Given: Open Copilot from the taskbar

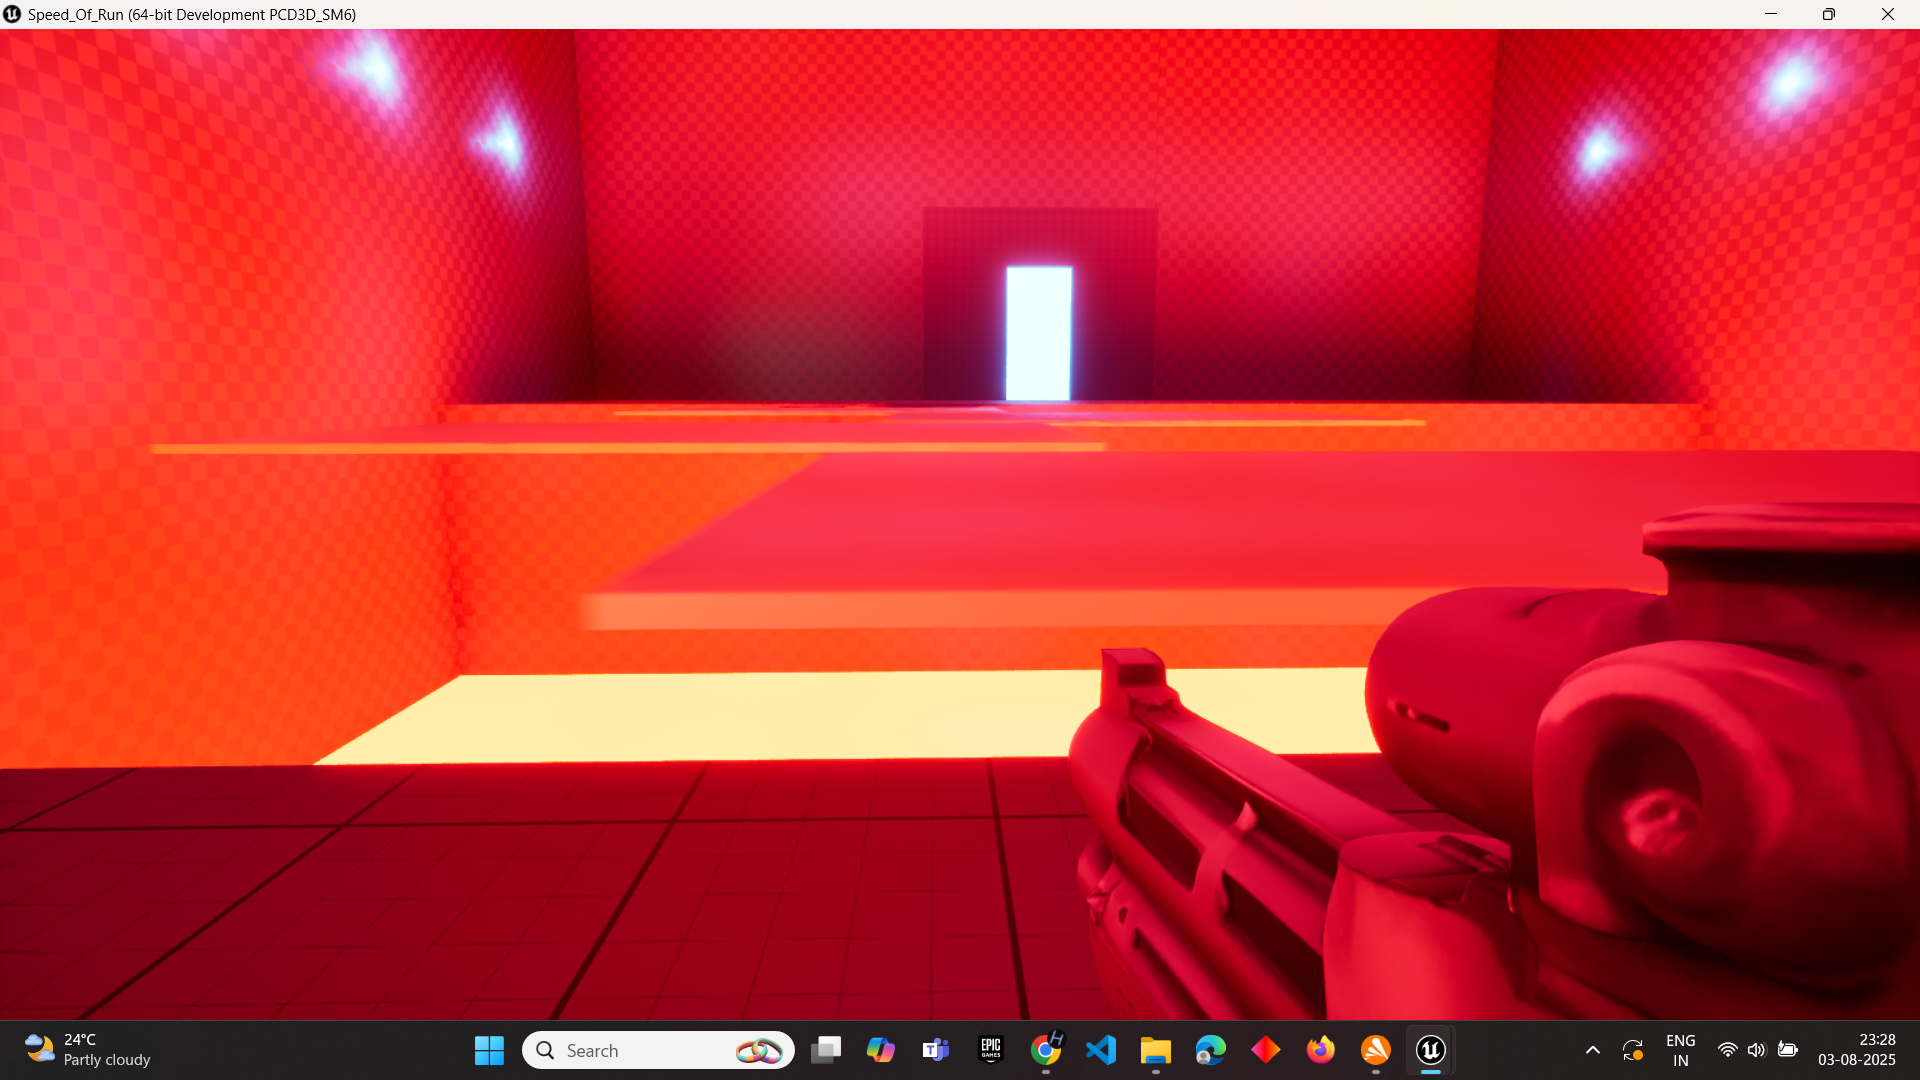Looking at the screenshot, I should (881, 1050).
